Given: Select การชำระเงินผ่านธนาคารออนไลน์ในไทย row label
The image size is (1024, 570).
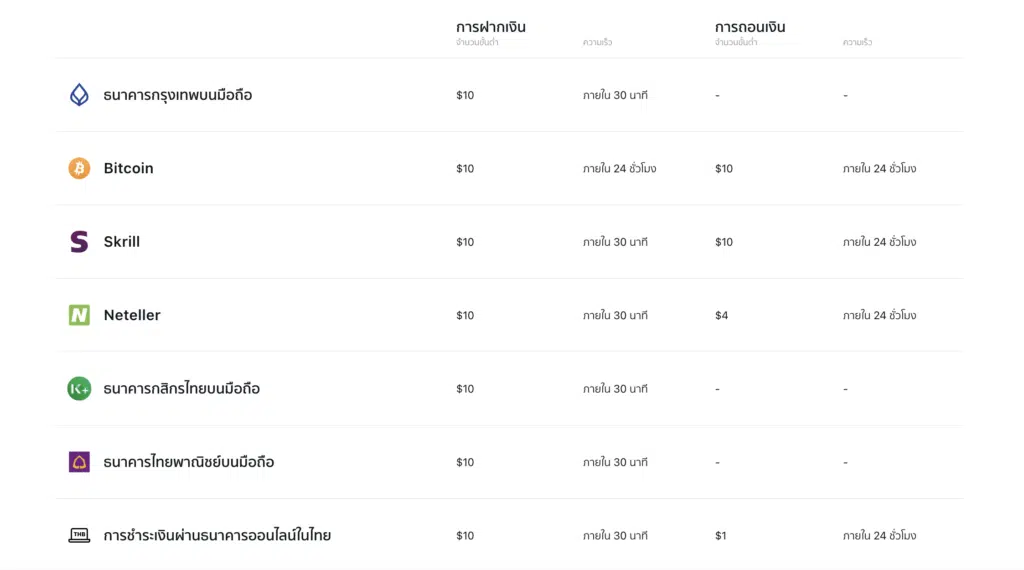Looking at the screenshot, I should (217, 535).
